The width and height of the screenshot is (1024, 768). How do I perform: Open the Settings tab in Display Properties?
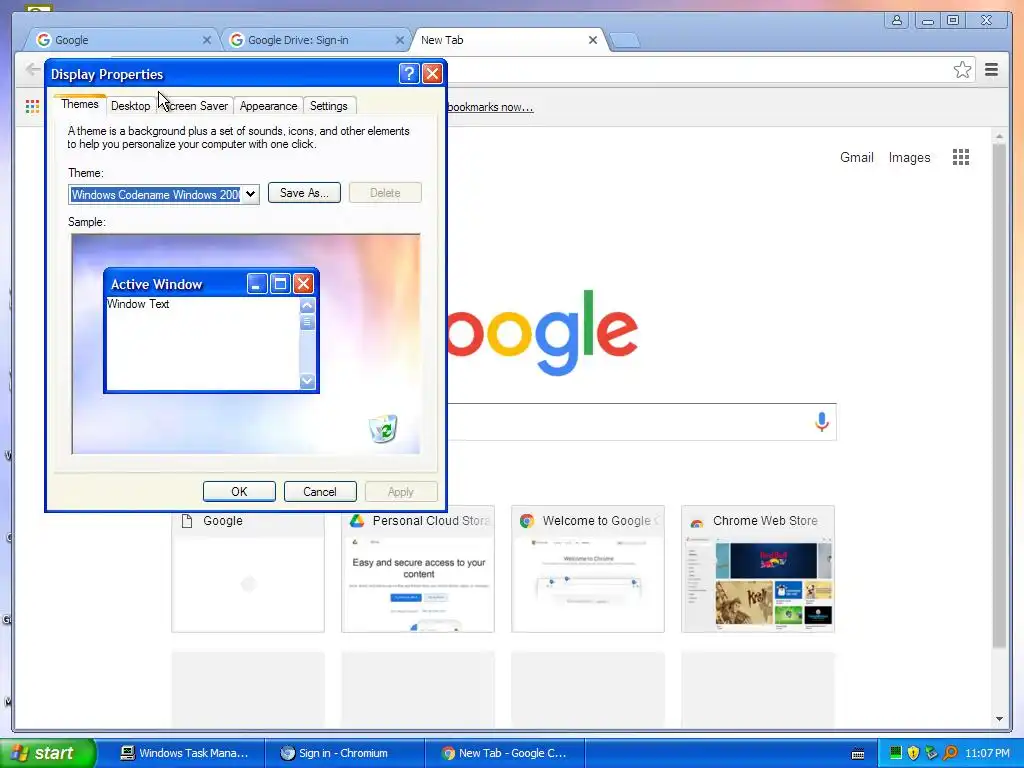[x=328, y=106]
